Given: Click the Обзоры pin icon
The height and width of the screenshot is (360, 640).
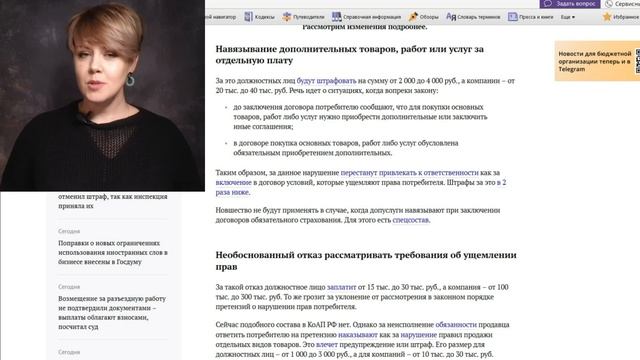Looking at the screenshot, I should coord(413,17).
